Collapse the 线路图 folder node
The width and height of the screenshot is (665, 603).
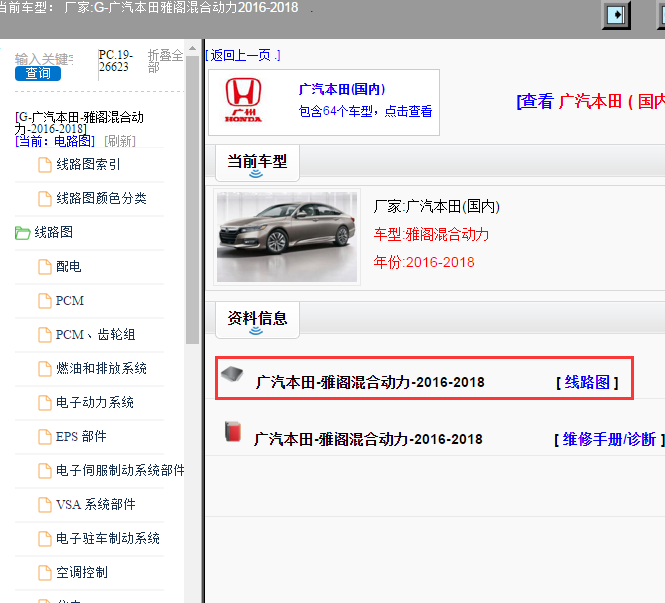(53, 232)
